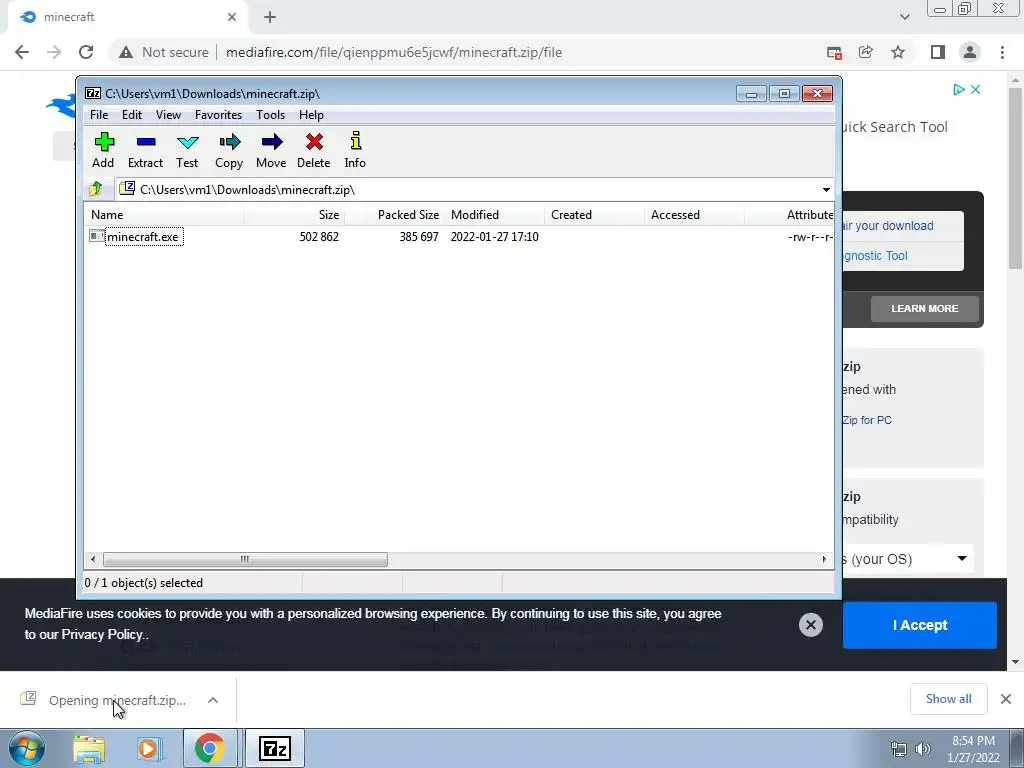The height and width of the screenshot is (768, 1024).
Task: Close the advertisement with the X icon
Action: (976, 89)
